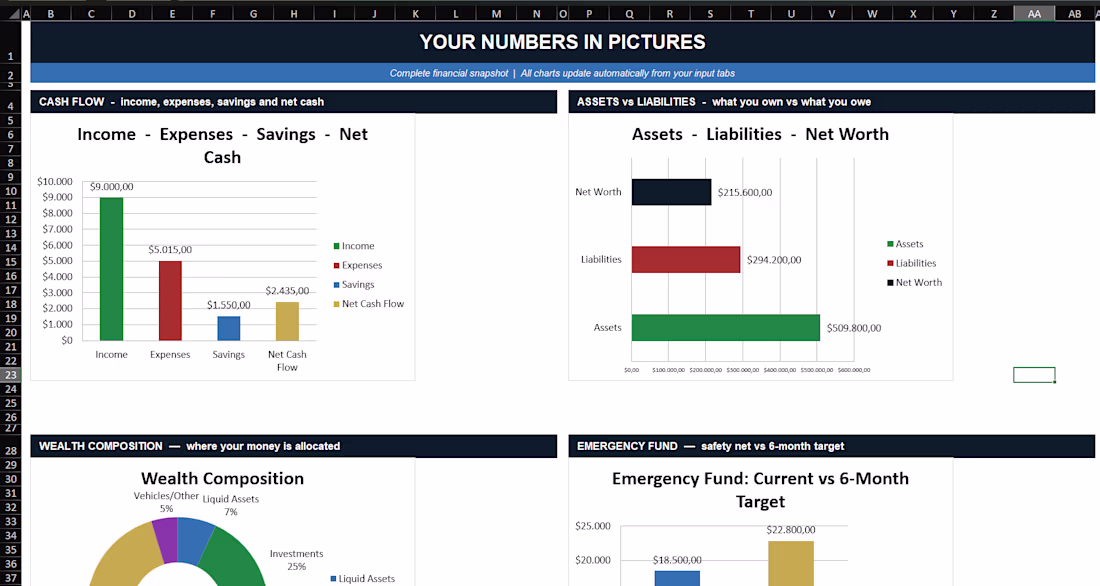Select the 'Vehicles/Other 5%' donut label
This screenshot has height=586, width=1100.
point(166,502)
